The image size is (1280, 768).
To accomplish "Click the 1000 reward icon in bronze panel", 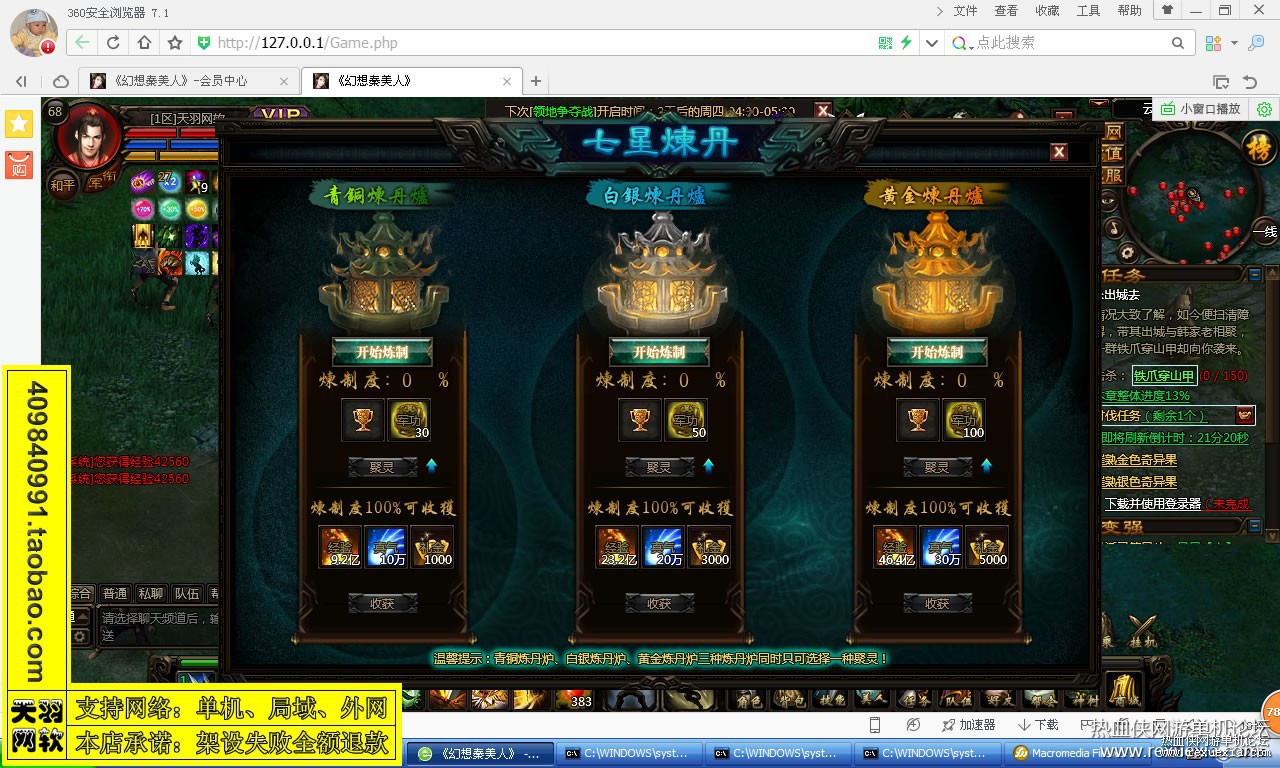I will (432, 547).
